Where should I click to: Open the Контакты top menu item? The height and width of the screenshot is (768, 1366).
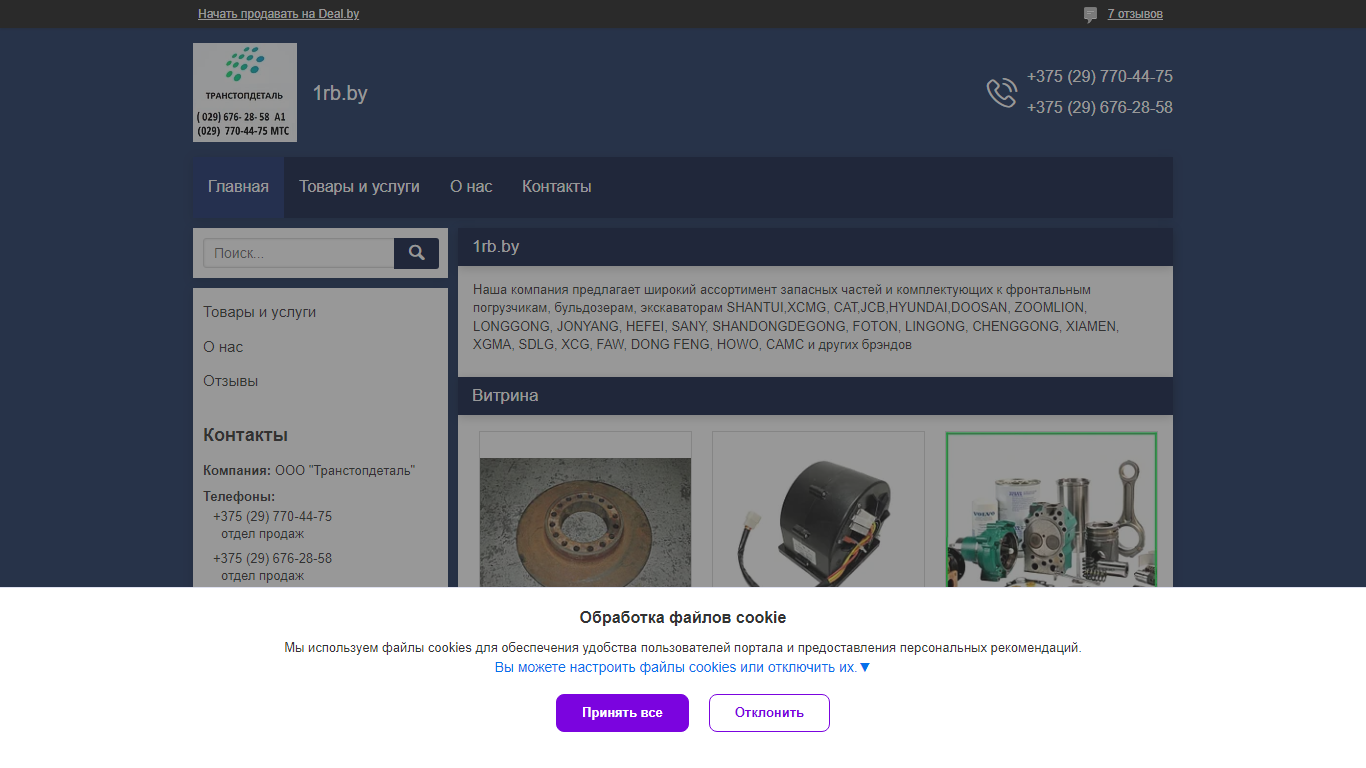(x=557, y=187)
